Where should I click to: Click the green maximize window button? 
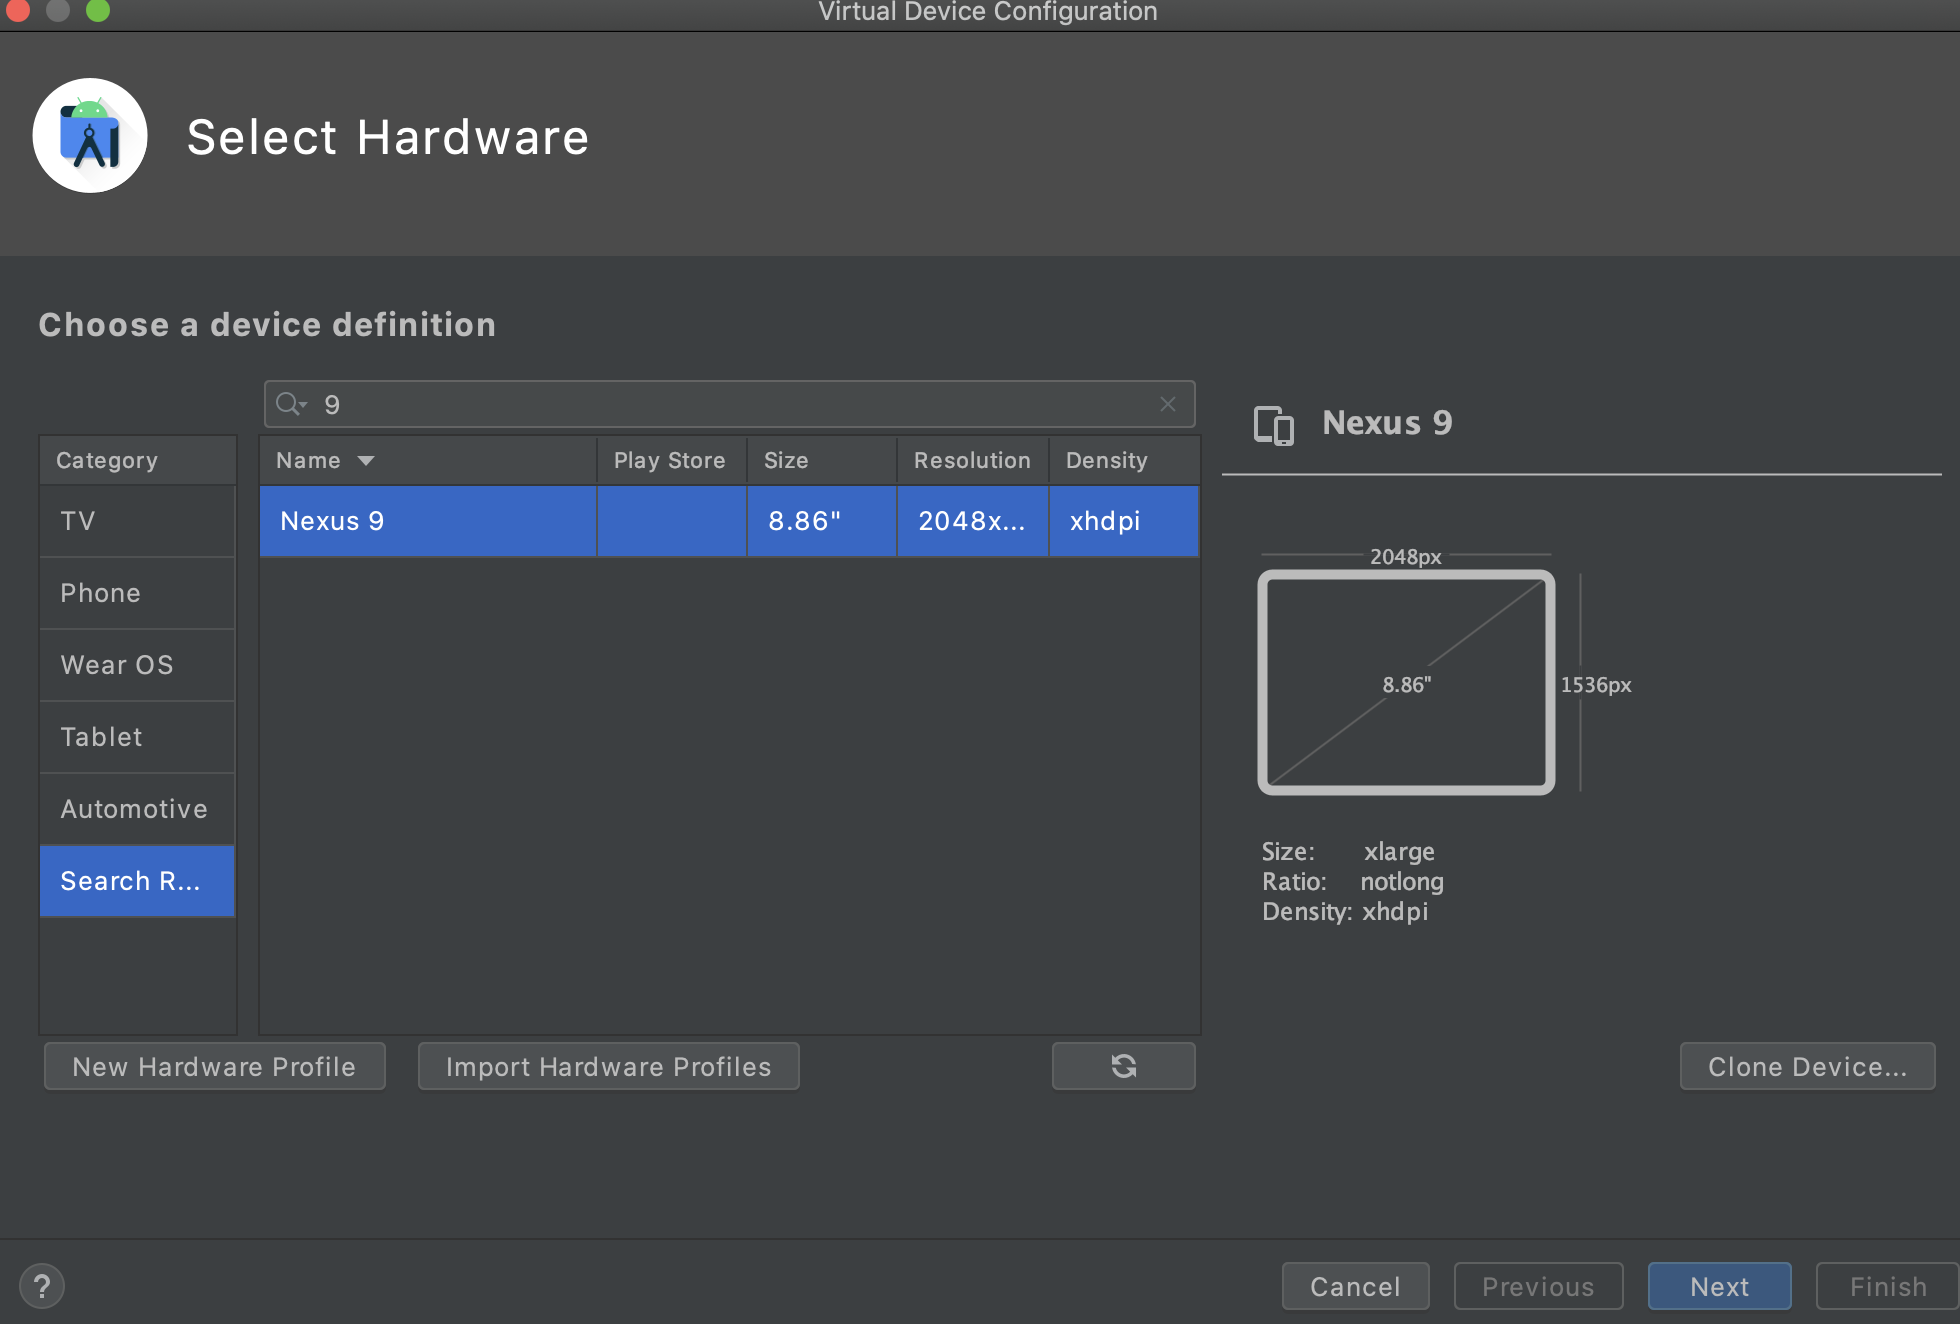98,10
